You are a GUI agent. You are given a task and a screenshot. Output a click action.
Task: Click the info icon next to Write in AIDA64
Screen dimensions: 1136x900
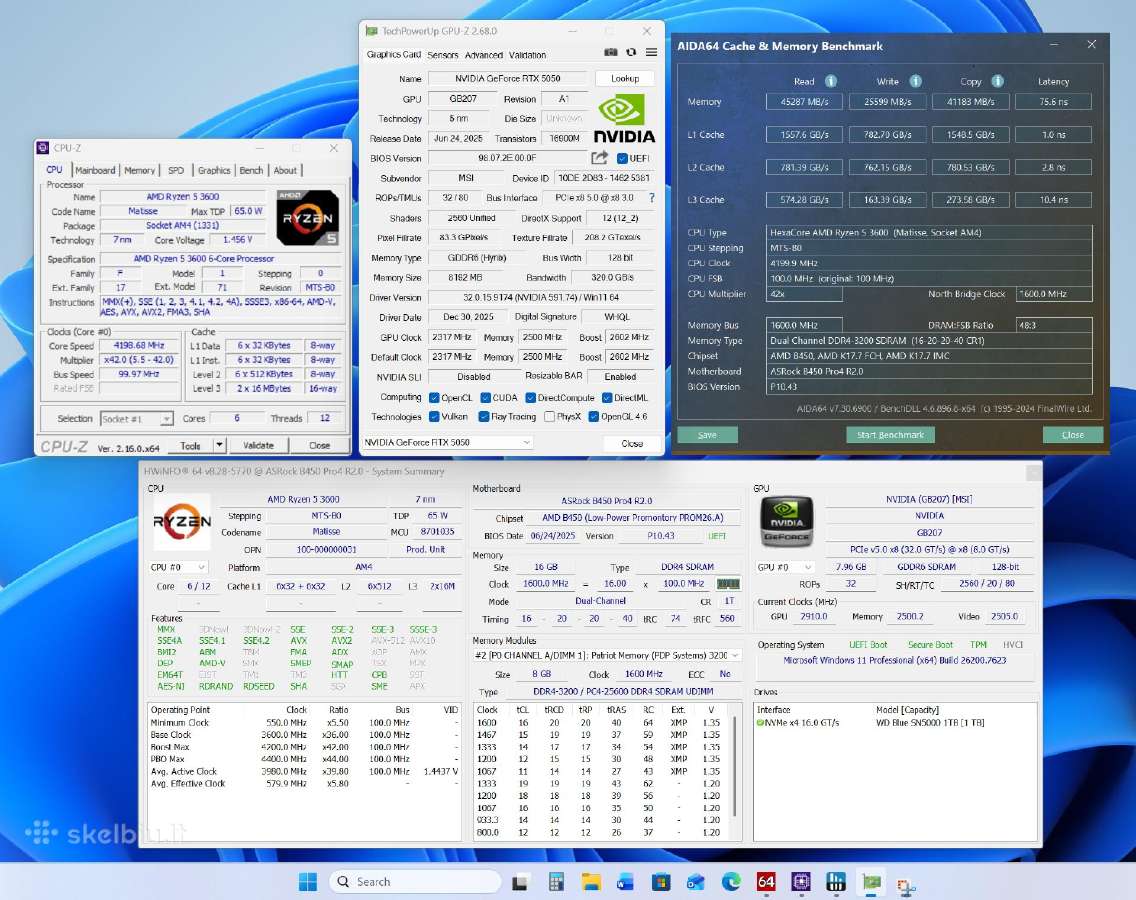coord(916,81)
